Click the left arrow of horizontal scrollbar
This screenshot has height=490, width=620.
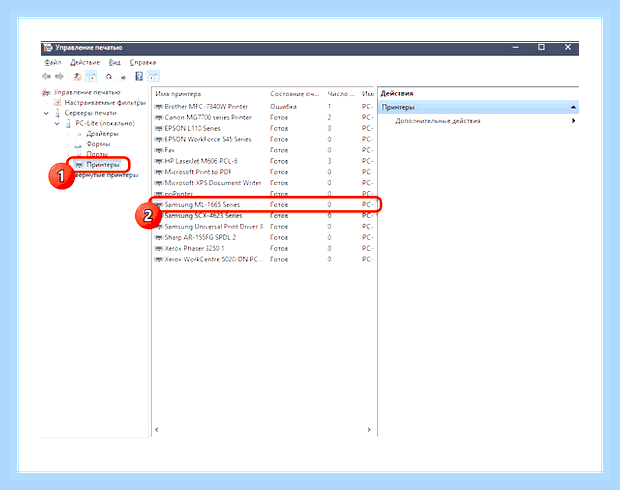(157, 429)
